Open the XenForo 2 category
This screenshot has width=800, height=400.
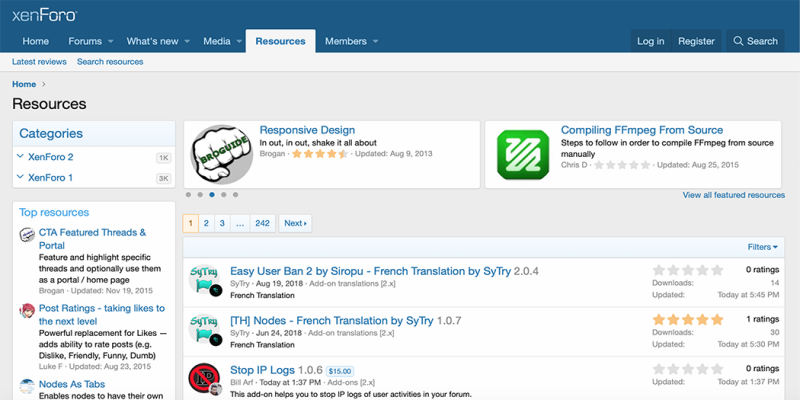51,157
